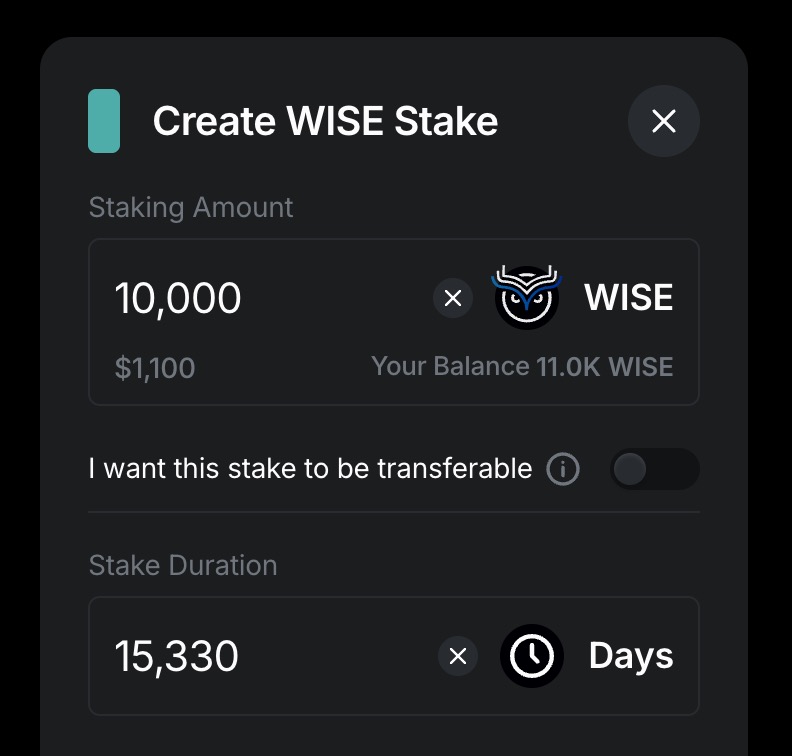This screenshot has width=792, height=756.
Task: Open the transferable stake info icon
Action: 563,469
